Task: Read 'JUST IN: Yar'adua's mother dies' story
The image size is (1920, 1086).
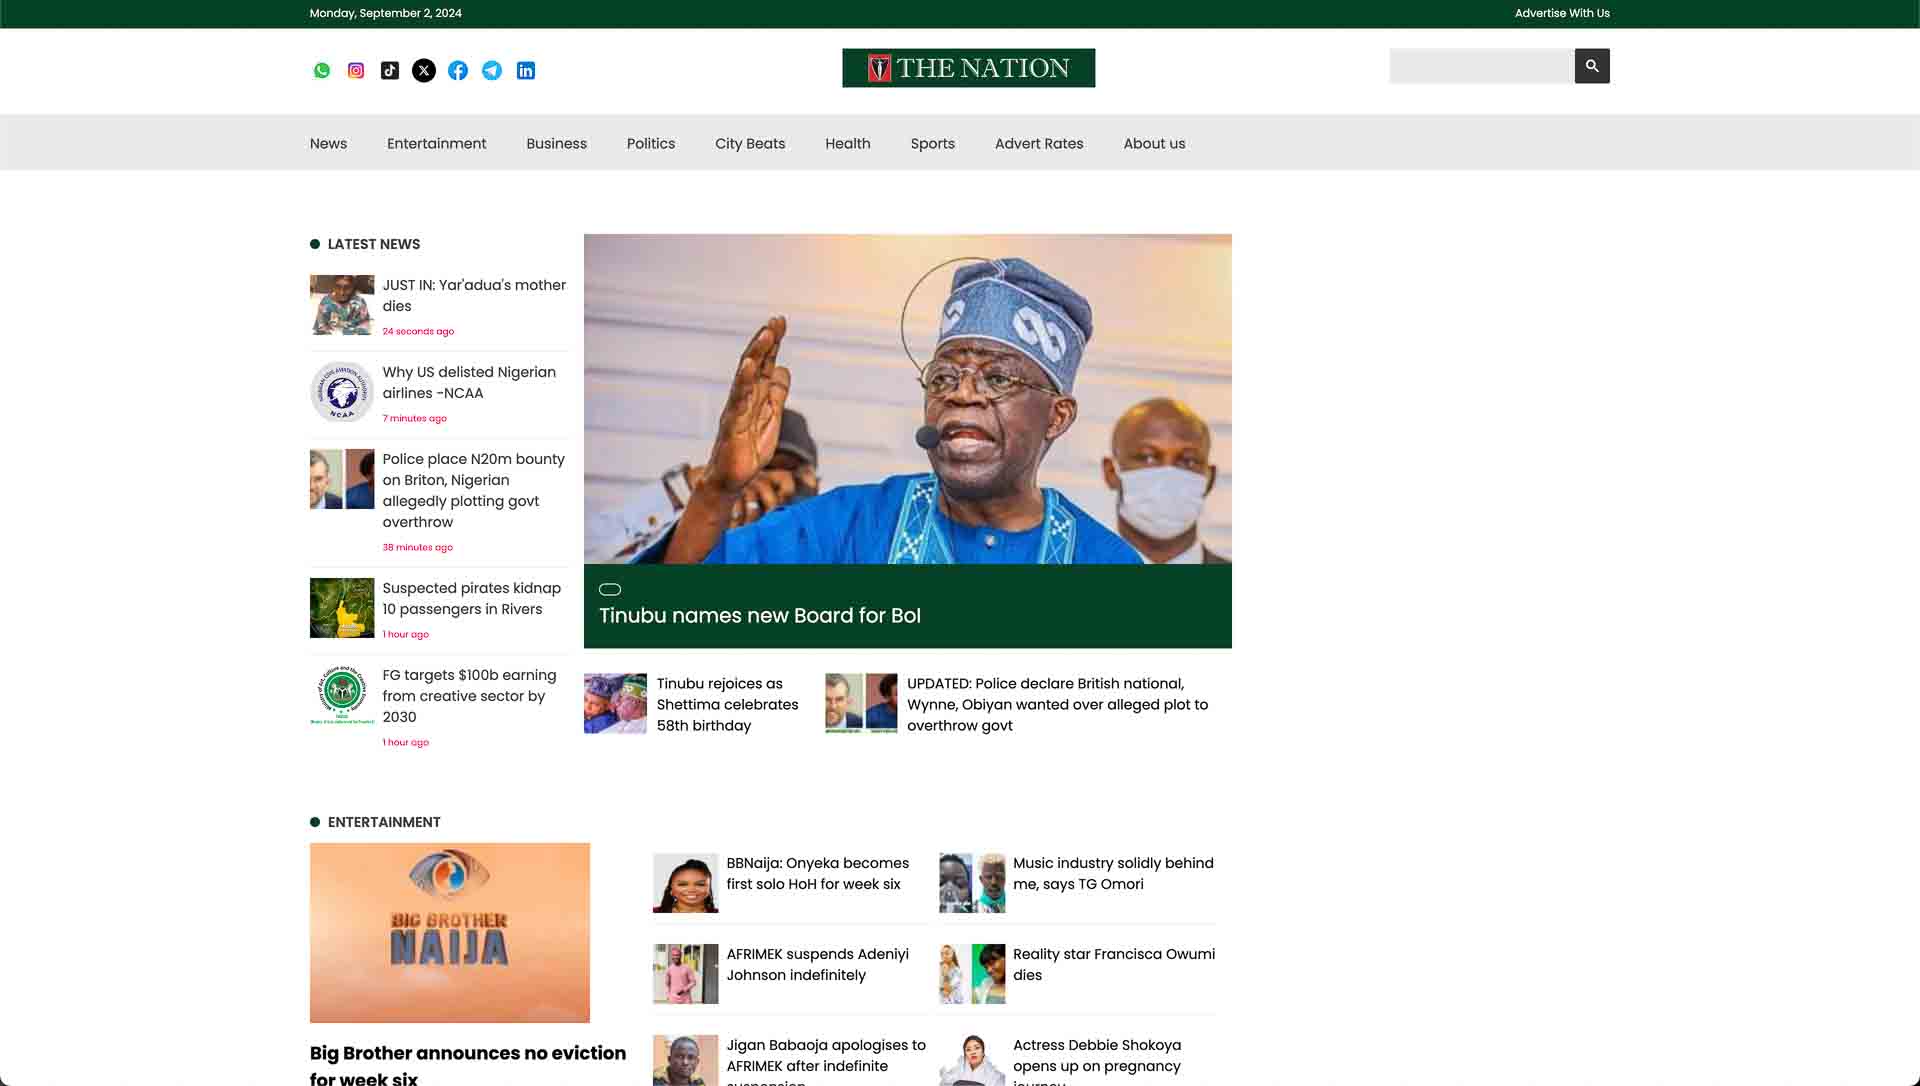Action: (x=474, y=295)
